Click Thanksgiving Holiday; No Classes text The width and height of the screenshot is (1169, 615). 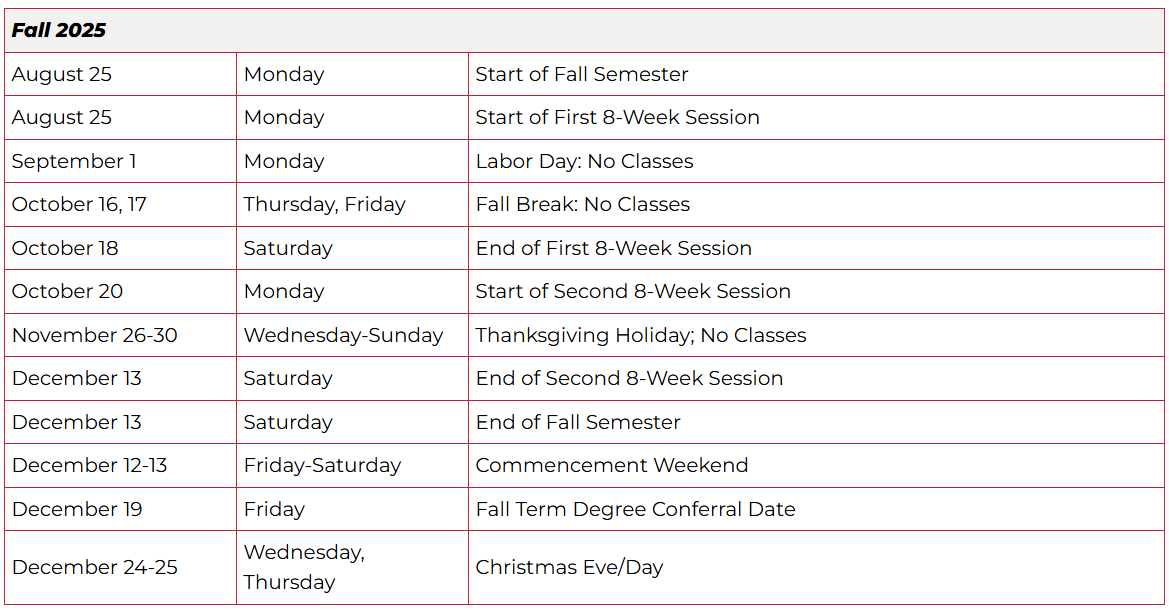coord(641,335)
